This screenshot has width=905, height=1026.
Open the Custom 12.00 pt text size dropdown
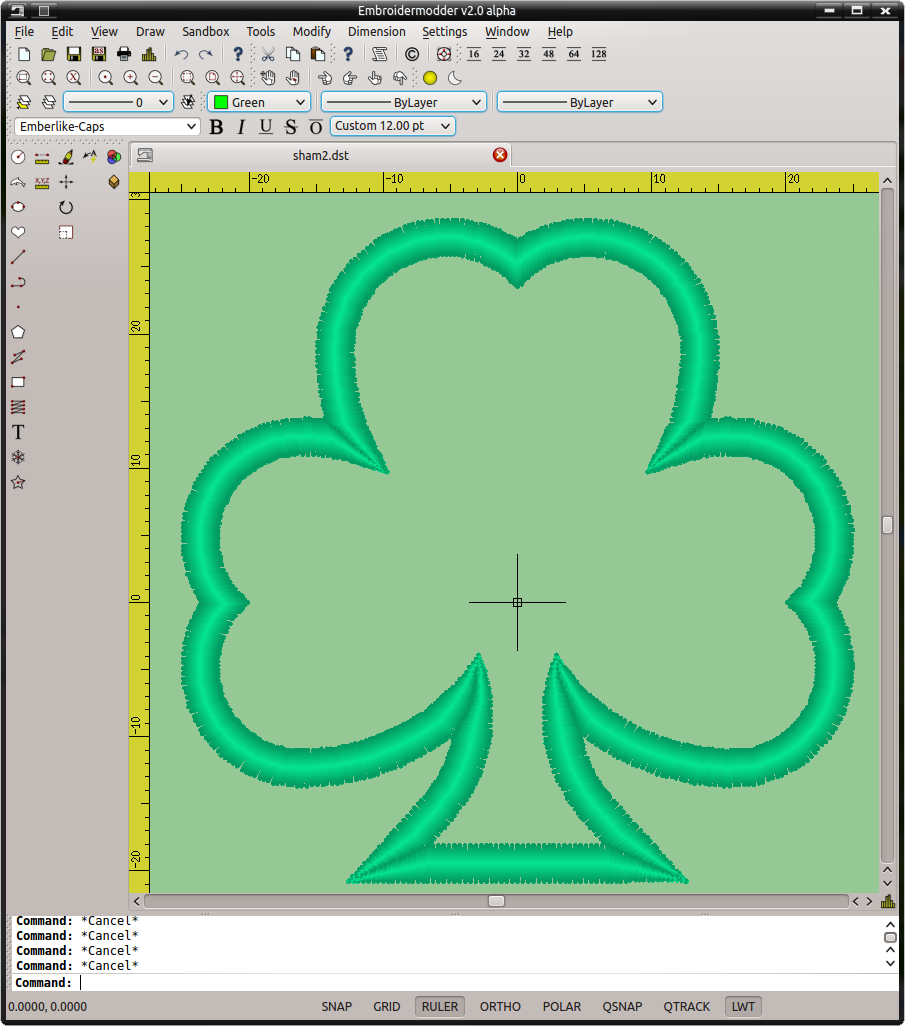[391, 126]
